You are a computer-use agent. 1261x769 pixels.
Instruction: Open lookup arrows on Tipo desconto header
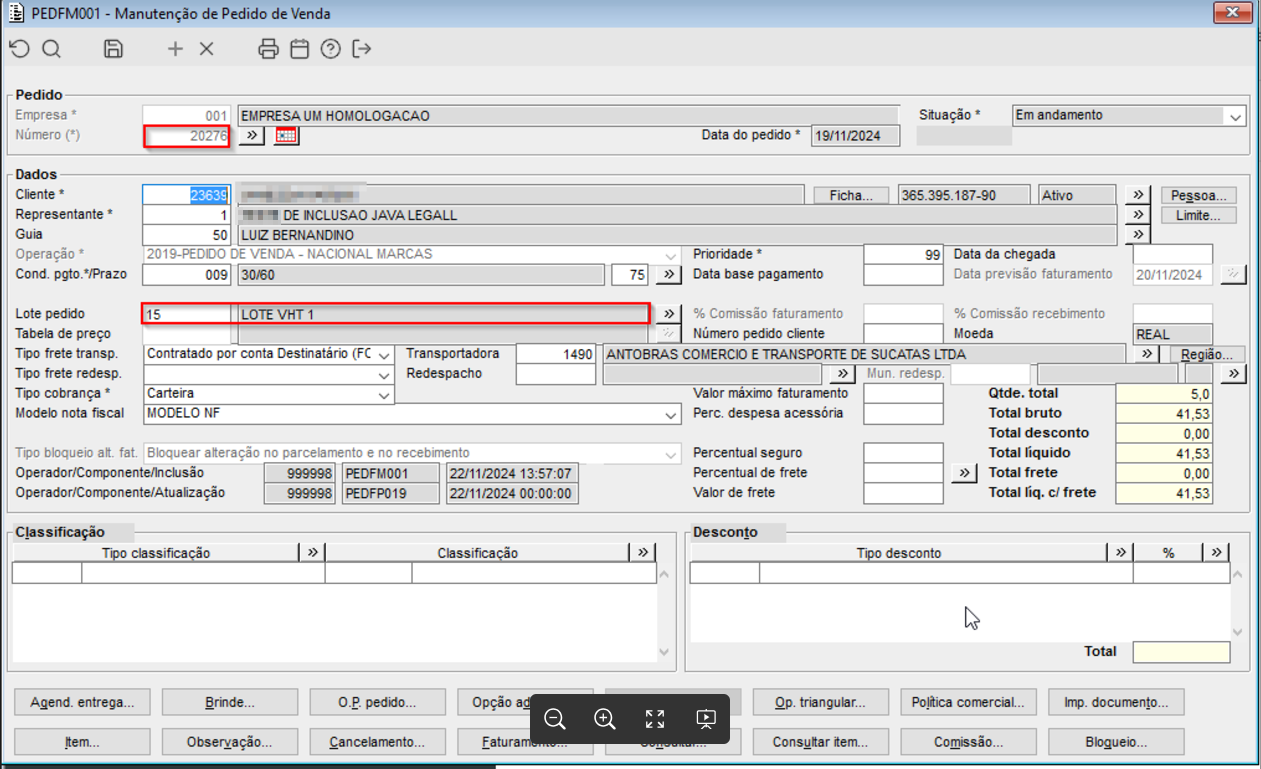1120,553
